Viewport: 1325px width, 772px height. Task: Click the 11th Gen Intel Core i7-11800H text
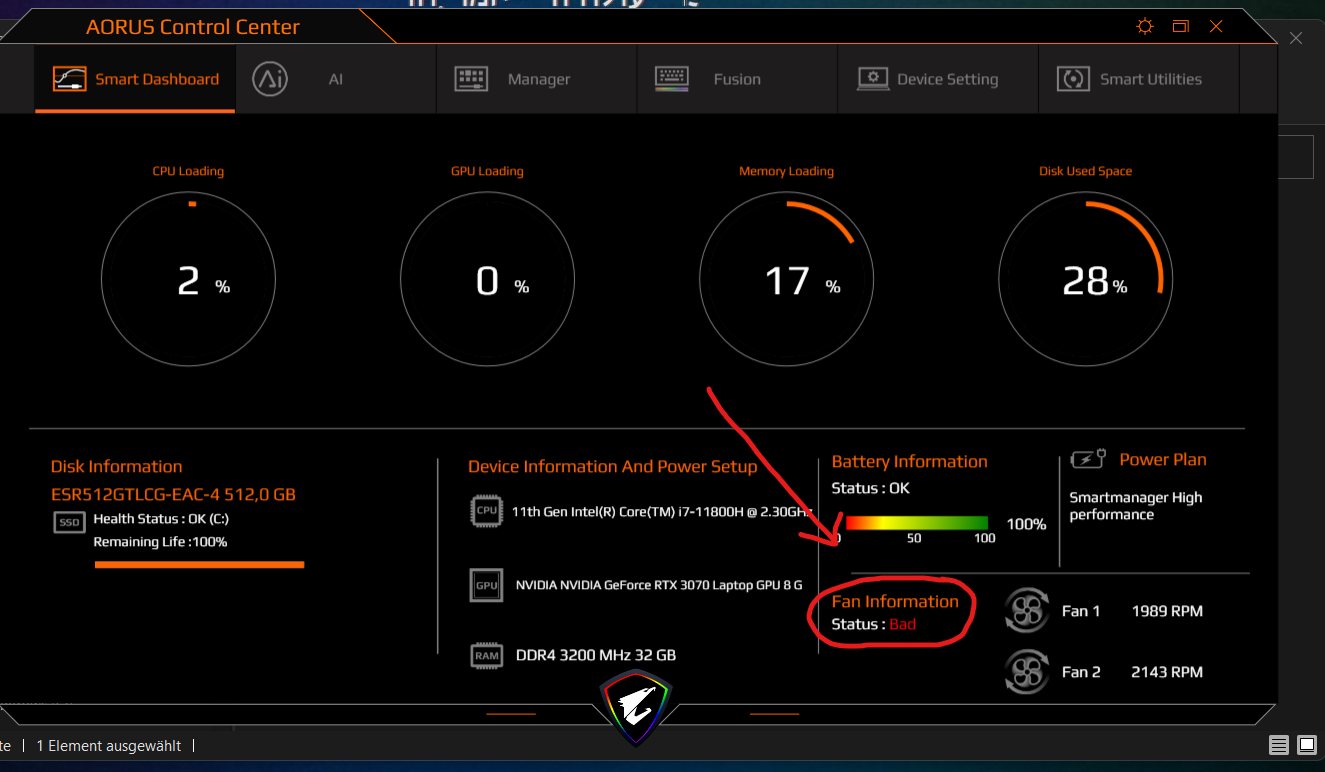[660, 511]
